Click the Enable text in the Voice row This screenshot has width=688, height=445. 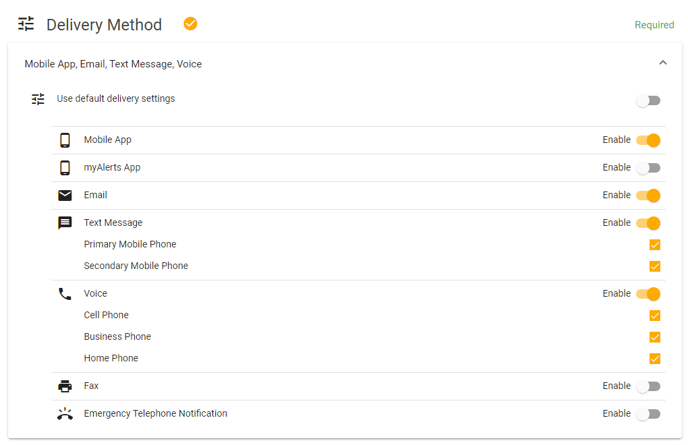[616, 293]
